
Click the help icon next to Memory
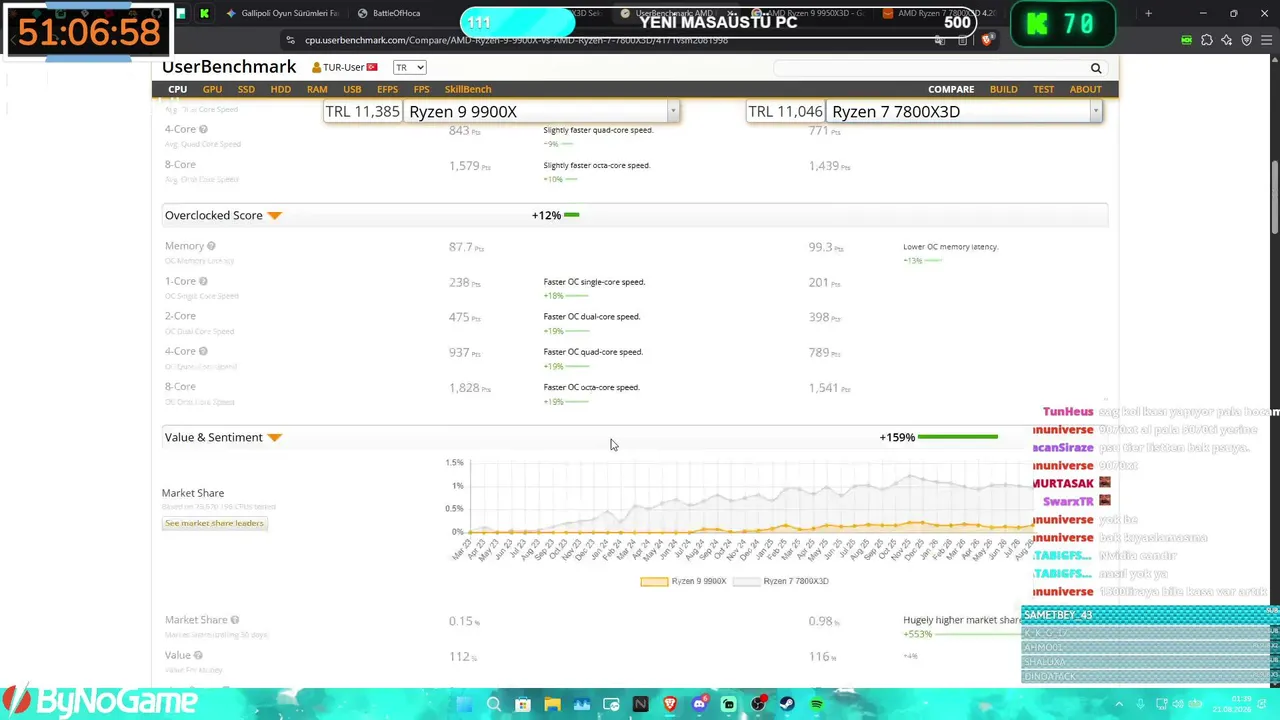212,246
